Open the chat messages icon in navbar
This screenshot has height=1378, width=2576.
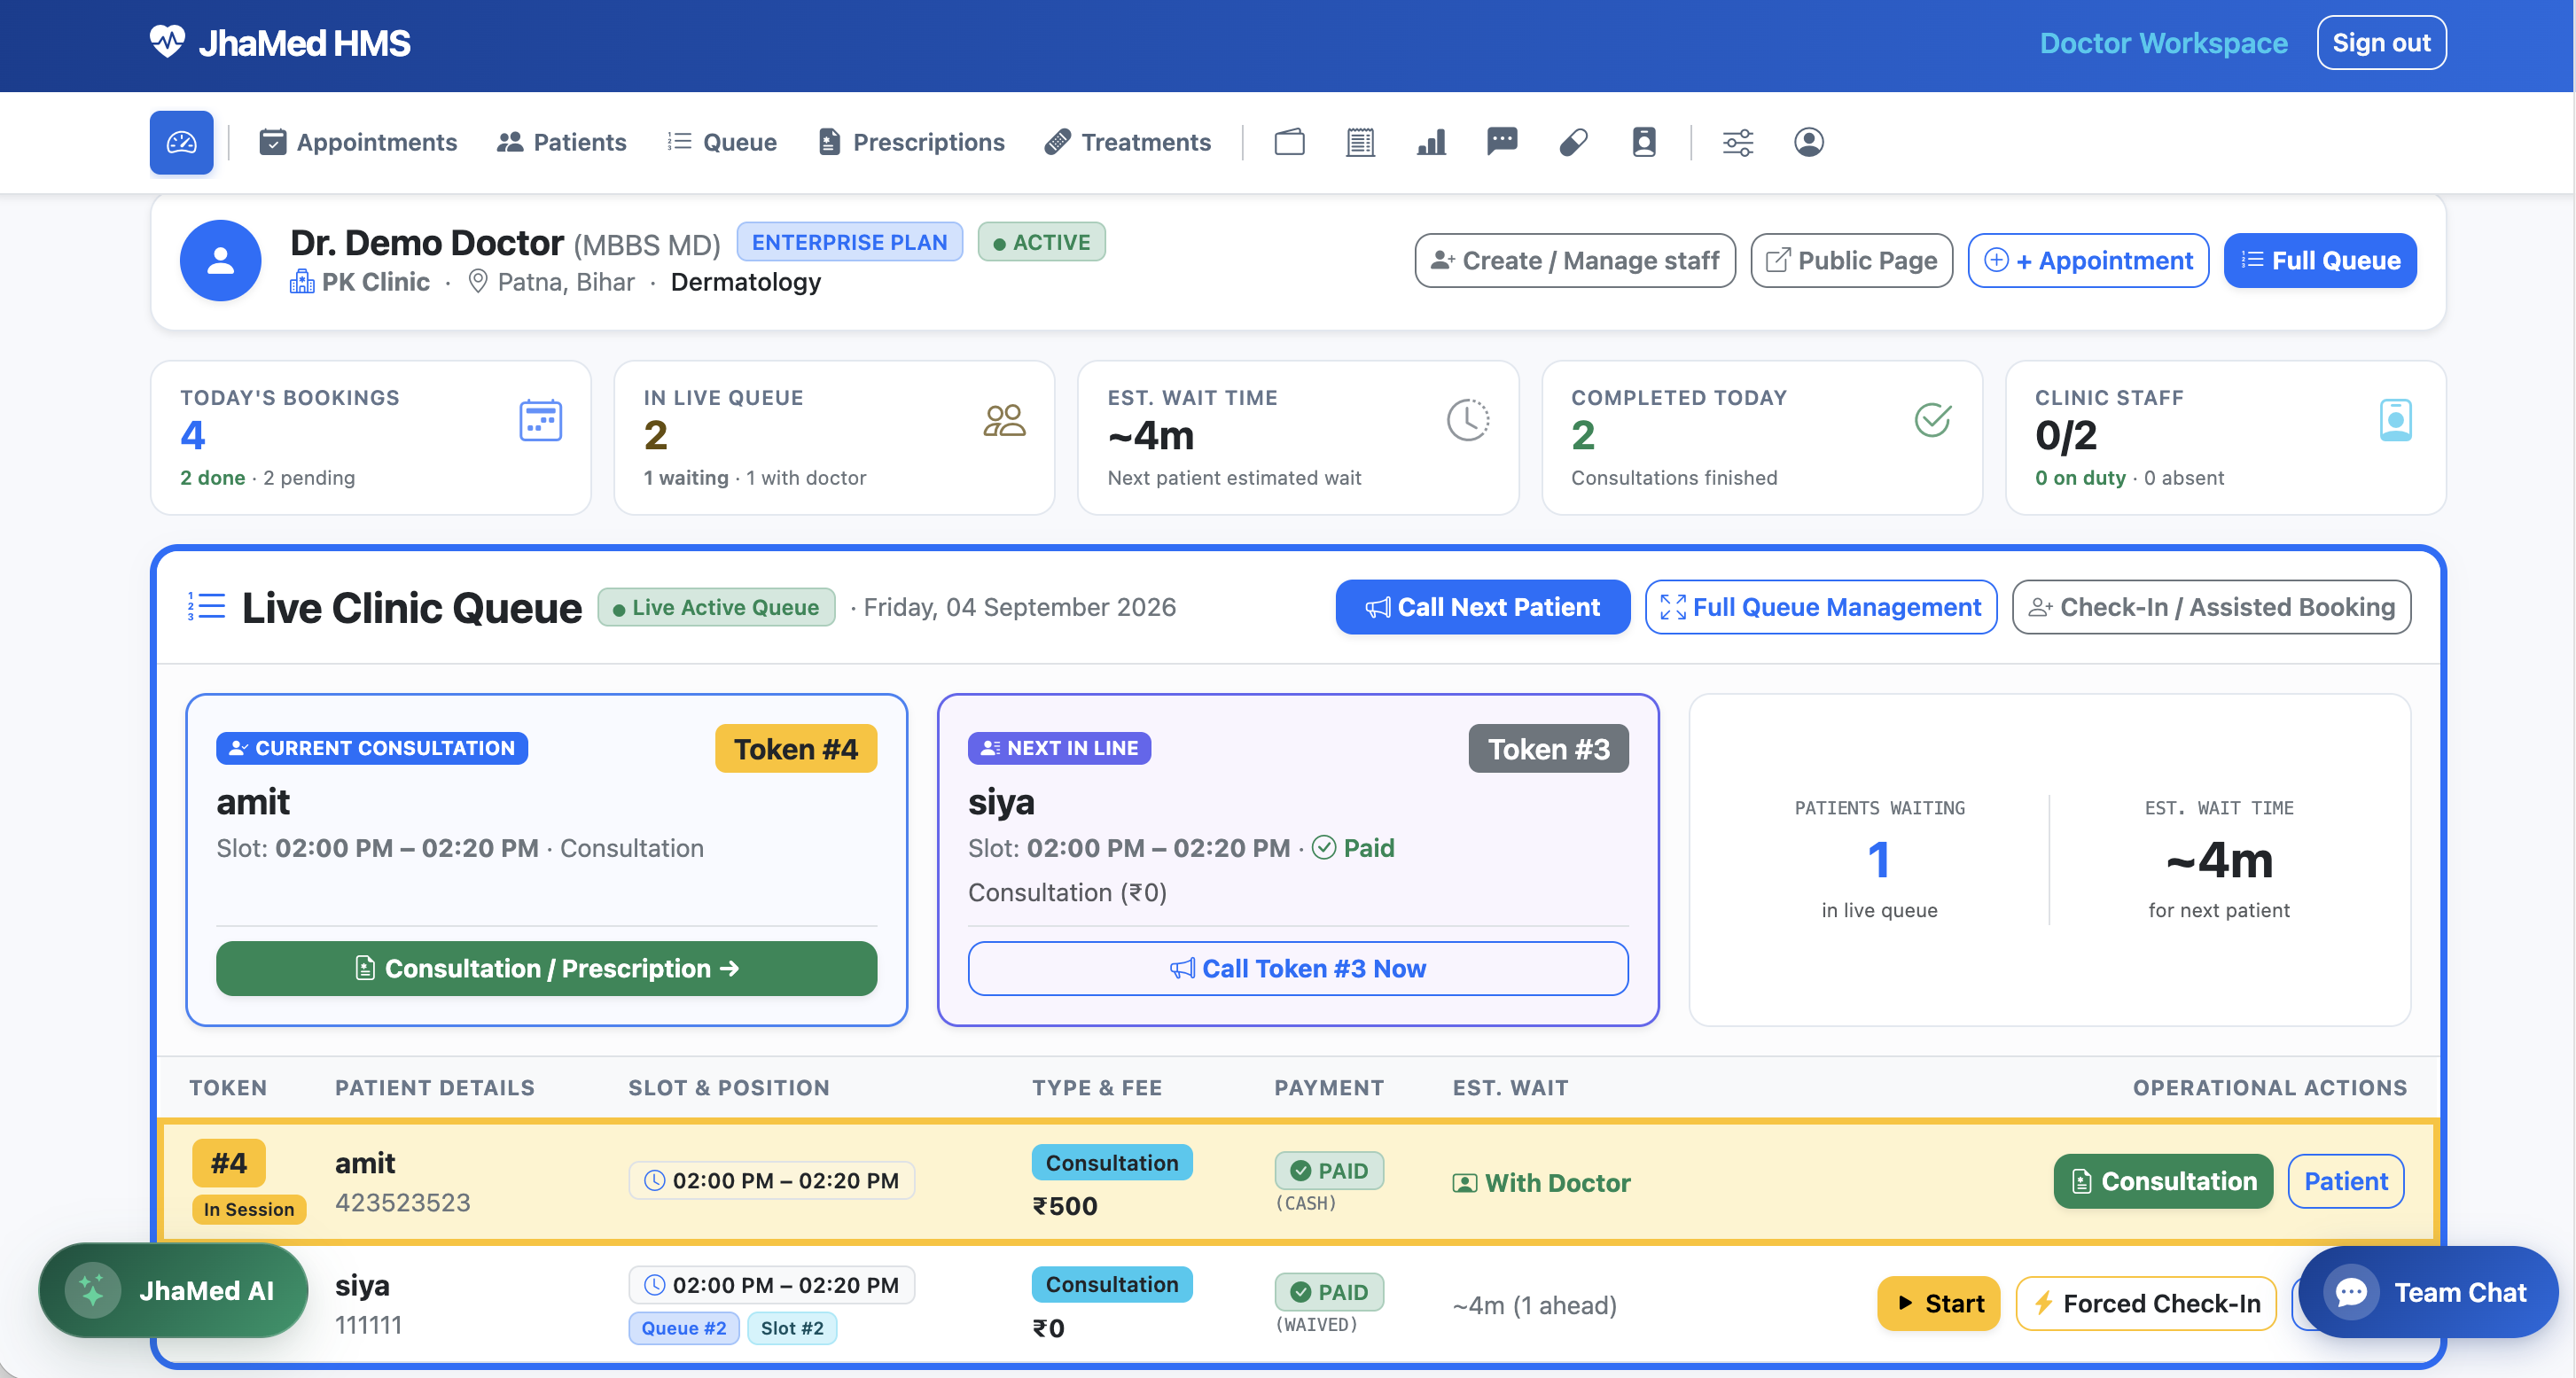(x=1502, y=142)
